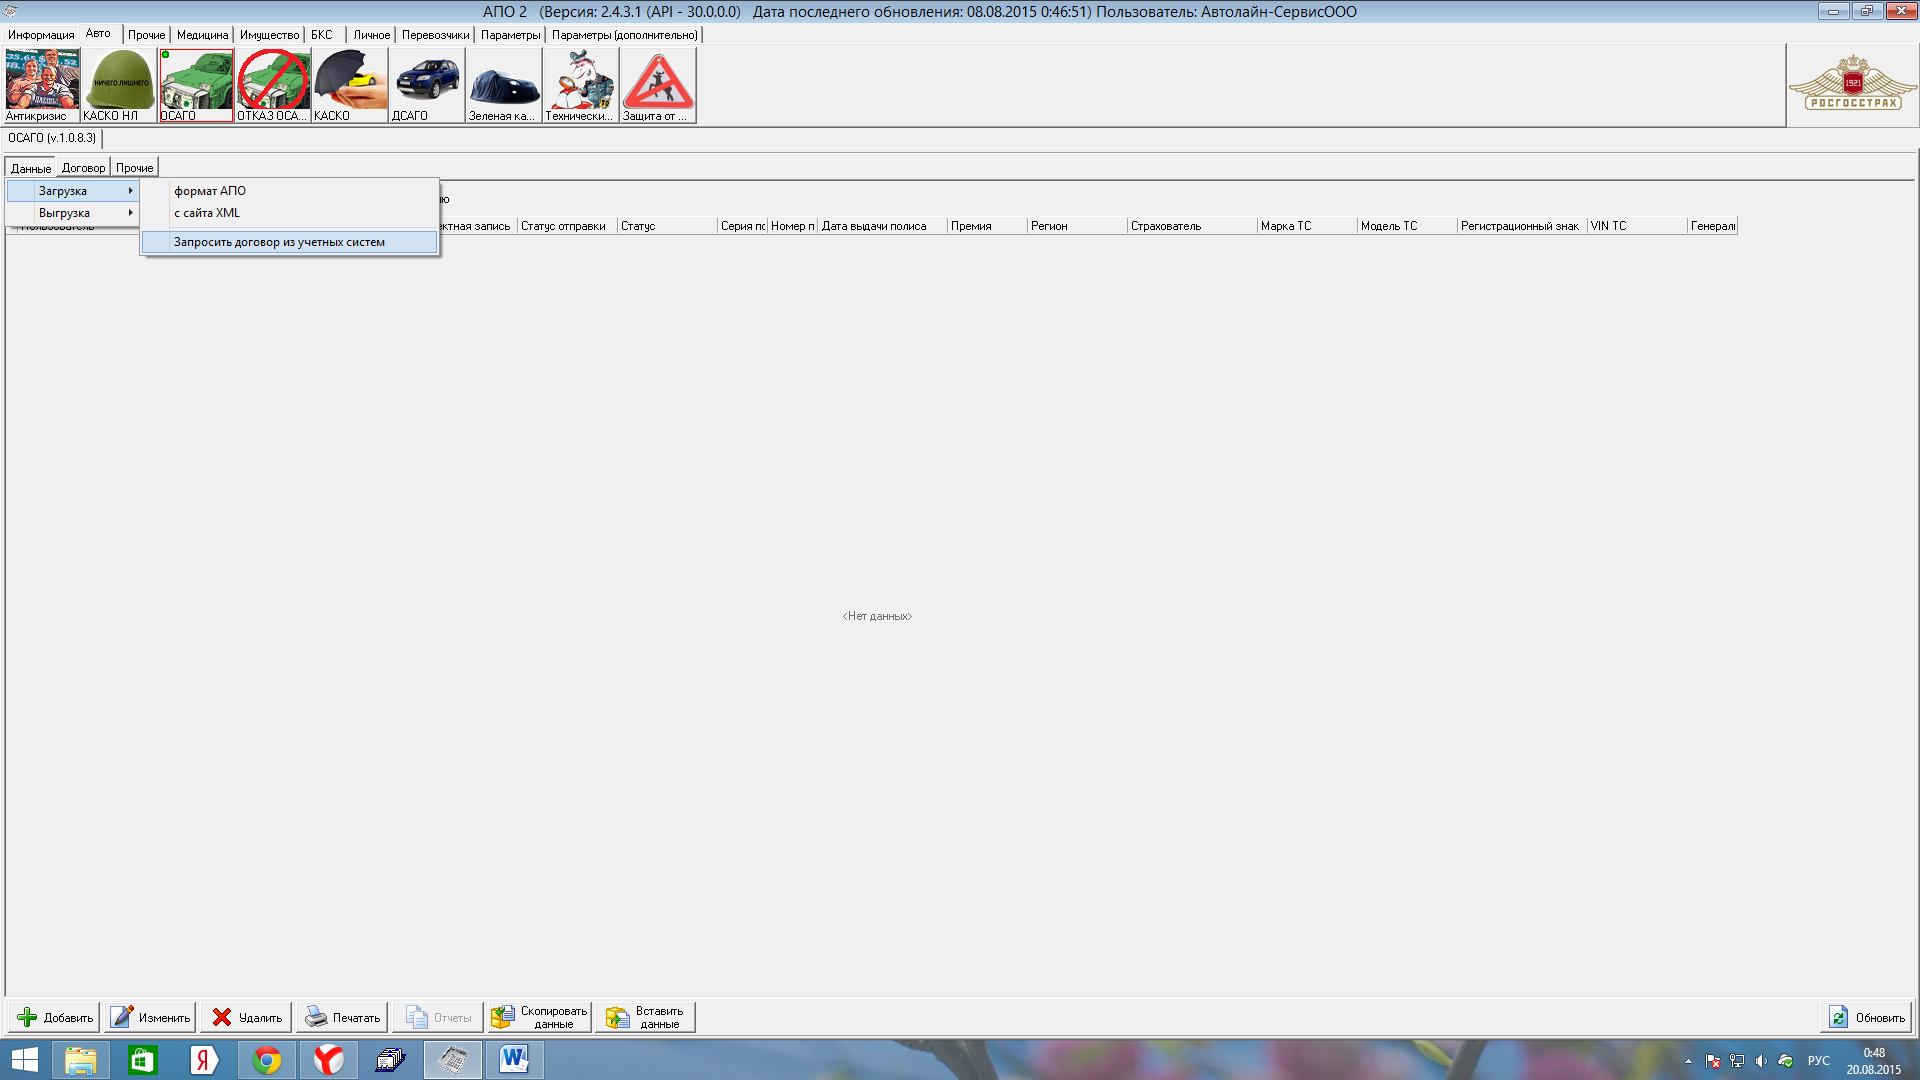Click the Удалить red cross button
1920x1080 pixels.
pos(247,1017)
